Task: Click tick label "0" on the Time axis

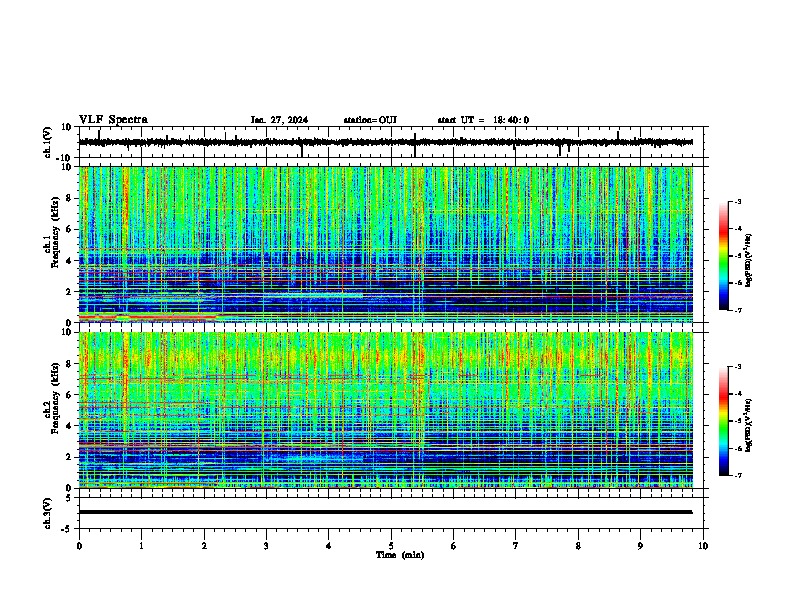Action: [79, 546]
